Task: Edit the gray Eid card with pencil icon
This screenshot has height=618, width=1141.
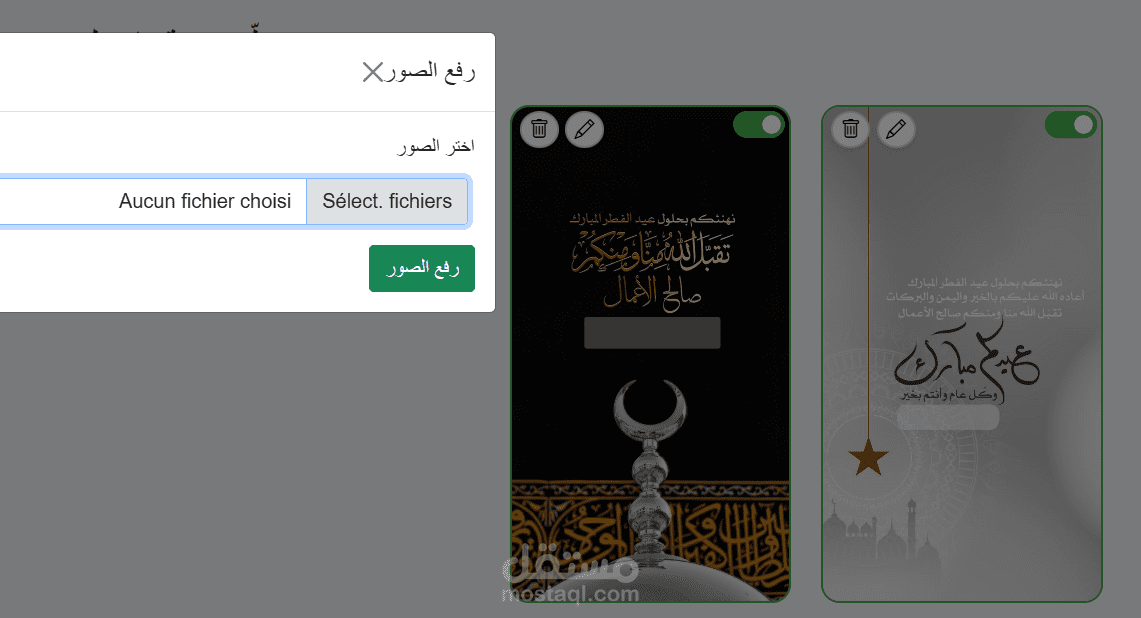Action: click(896, 129)
